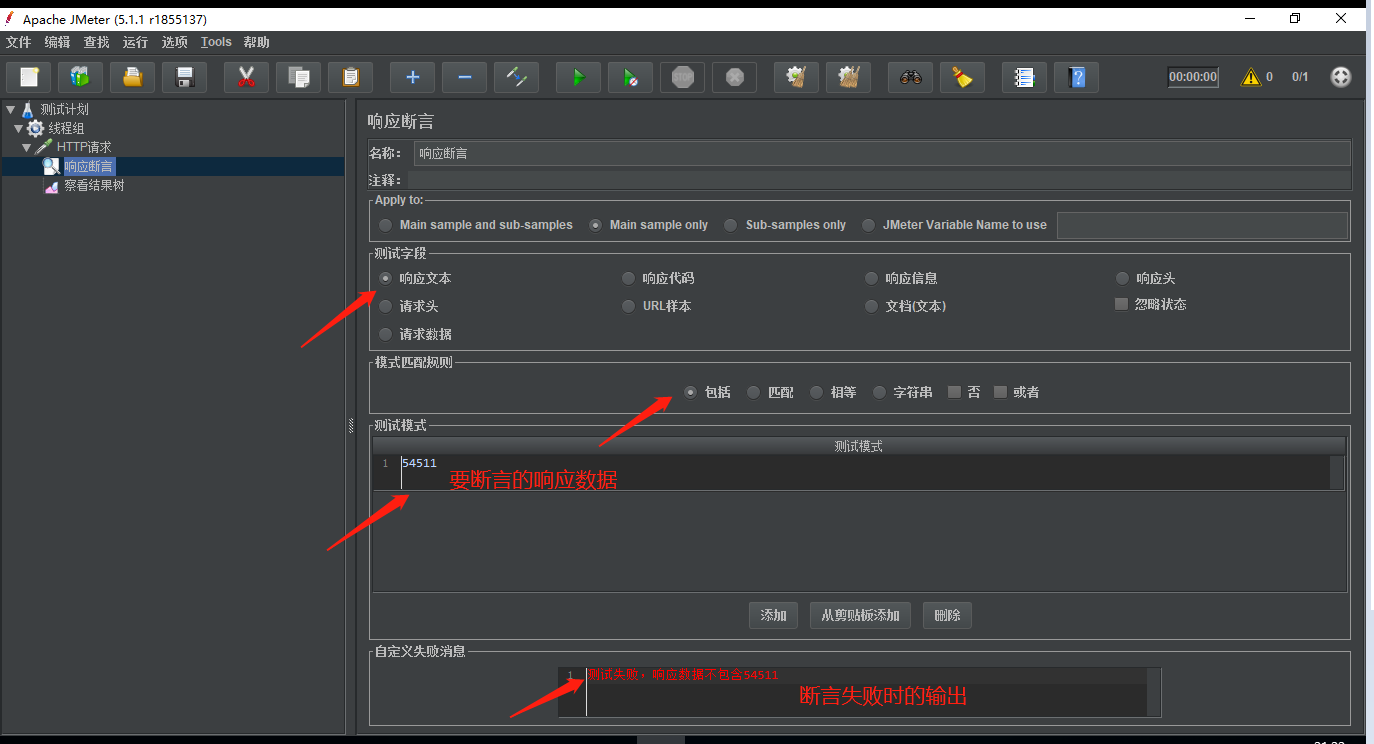The height and width of the screenshot is (744, 1374).
Task: Click the JMeter Variable Name text box
Action: [x=1202, y=225]
